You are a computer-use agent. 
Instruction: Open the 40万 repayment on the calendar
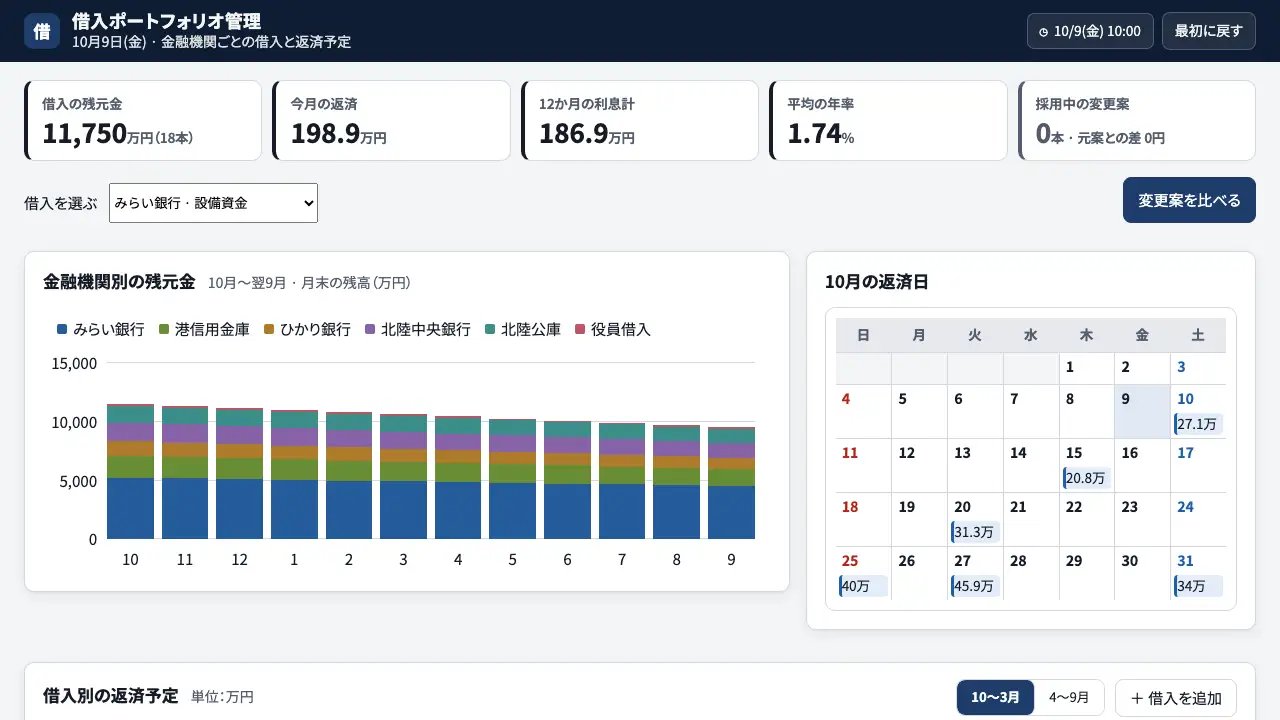862,586
